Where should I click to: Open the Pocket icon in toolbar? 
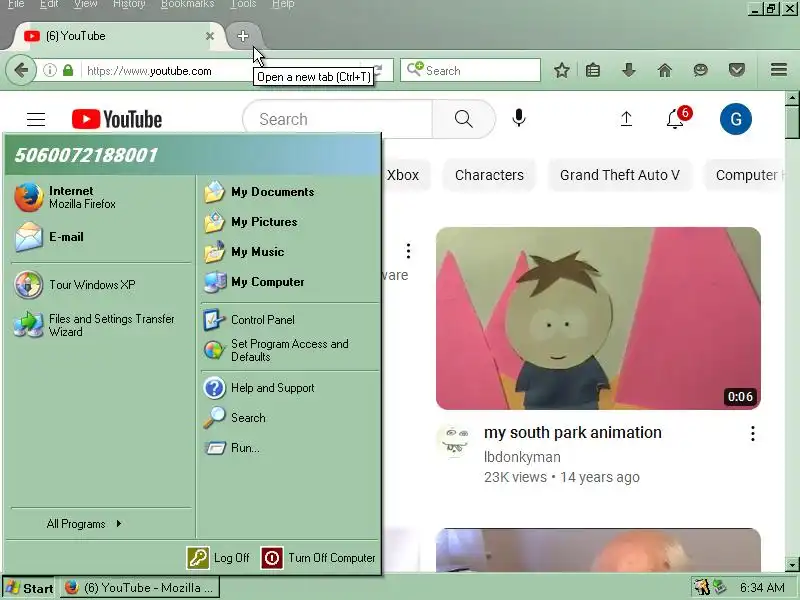click(x=737, y=70)
